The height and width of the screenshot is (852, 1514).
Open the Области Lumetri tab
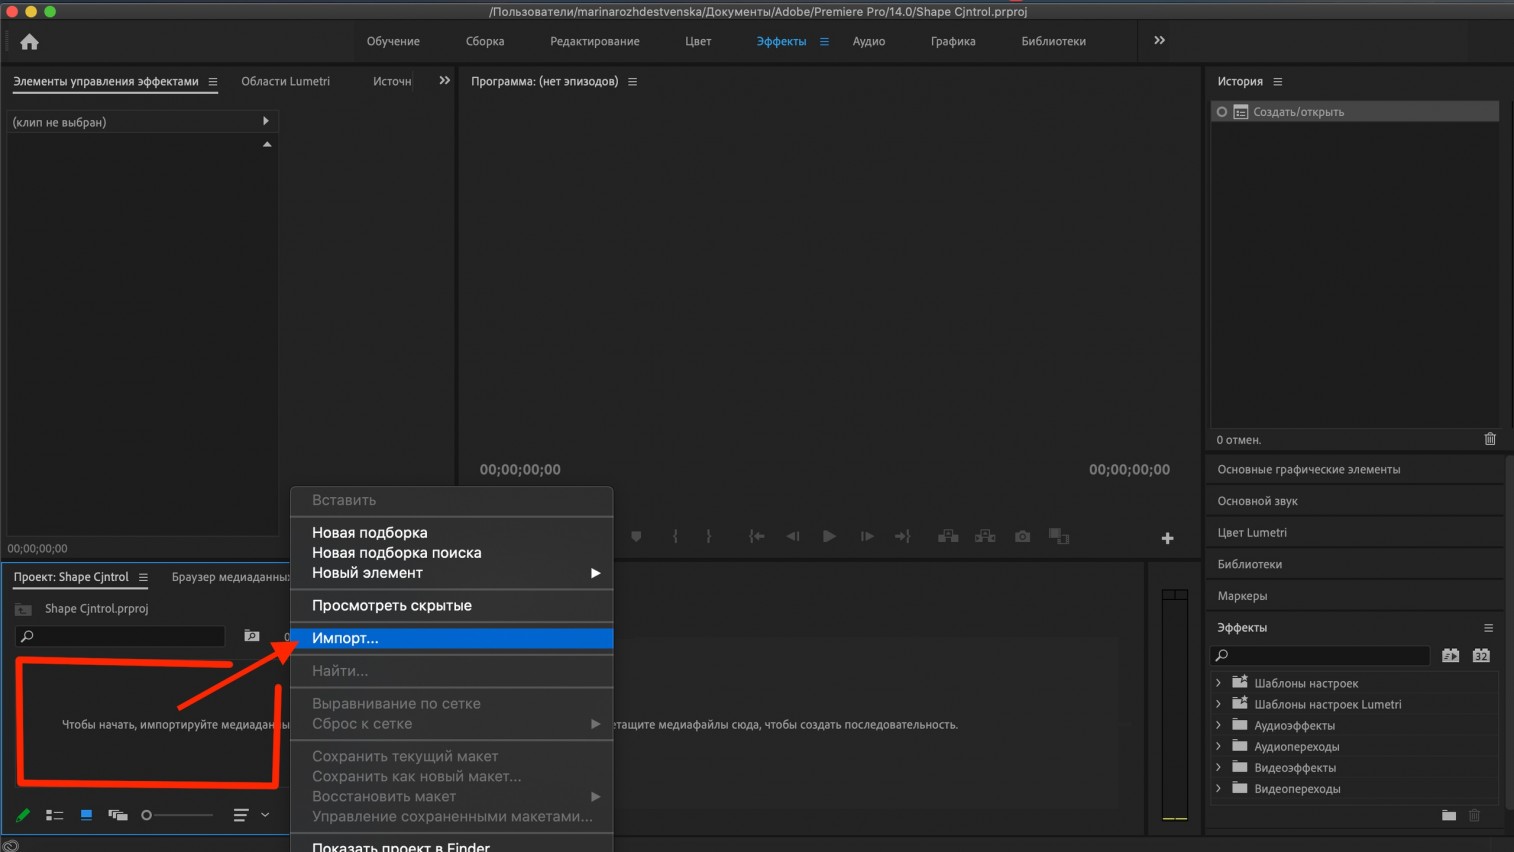click(x=285, y=82)
